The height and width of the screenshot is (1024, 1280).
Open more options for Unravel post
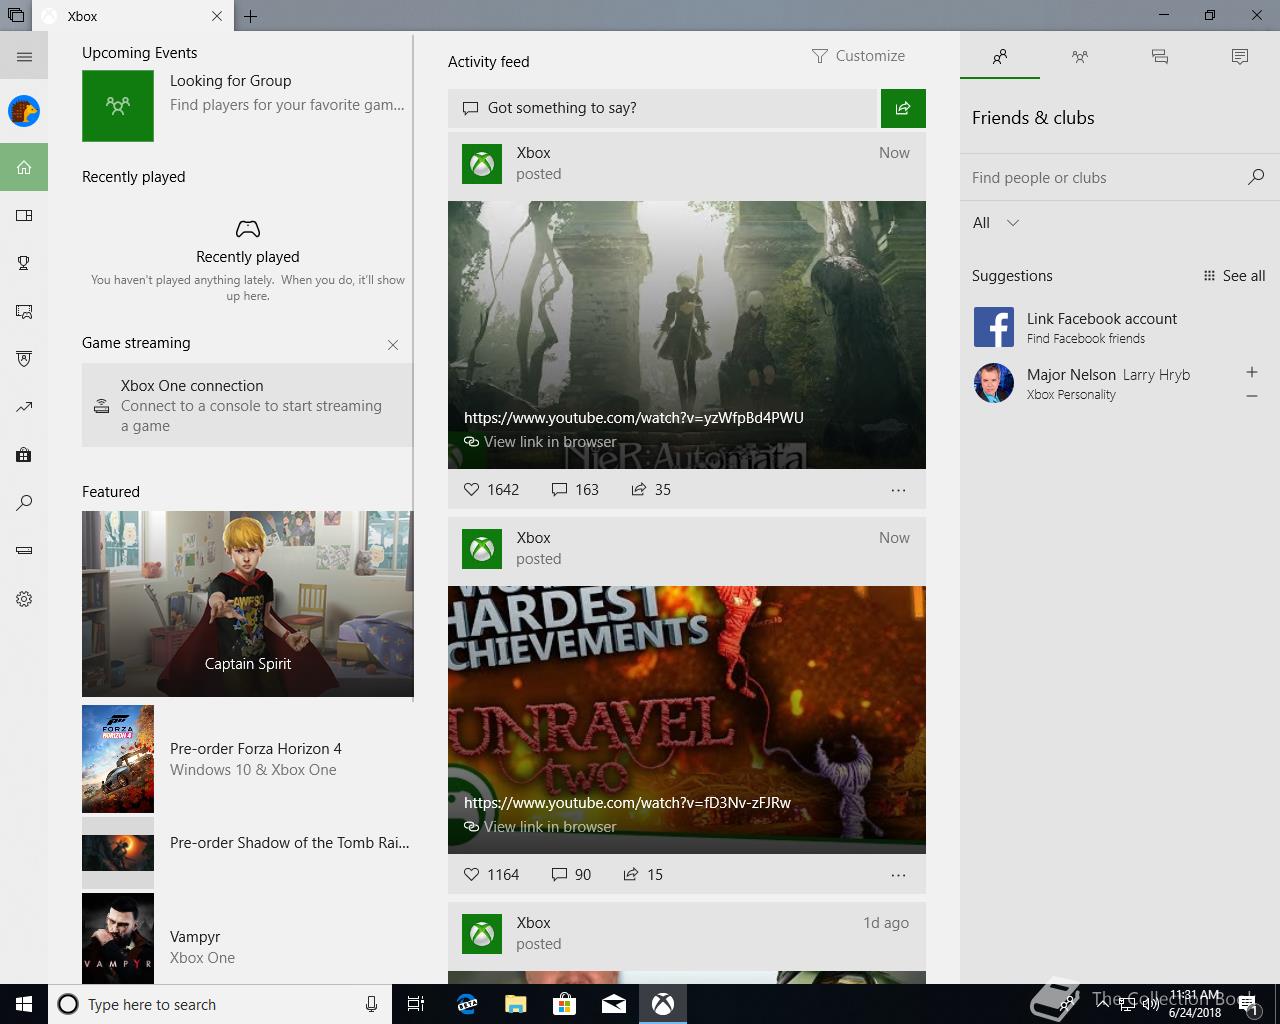(x=898, y=875)
